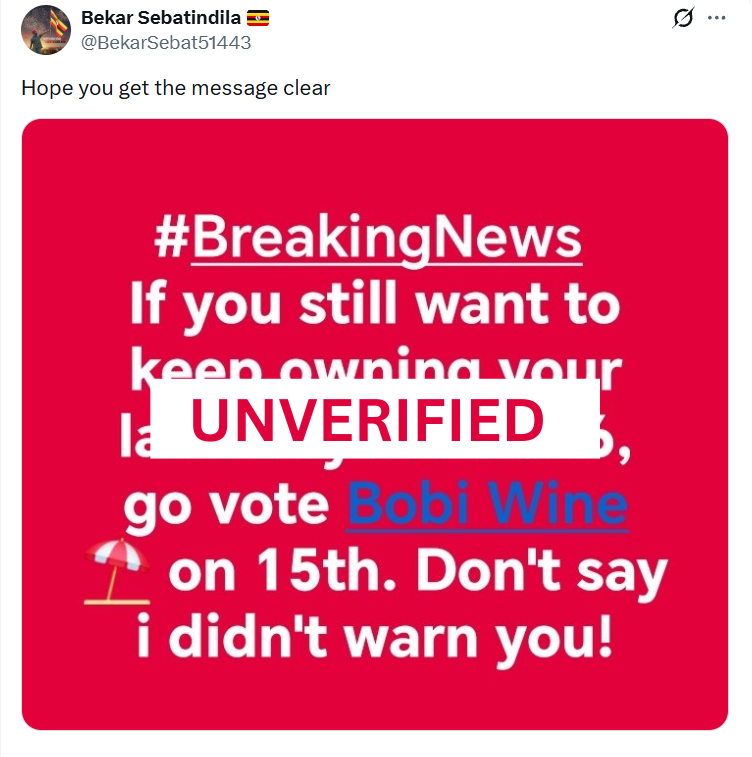This screenshot has width=752, height=757.
Task: Click the partially hidden "keep owning your" line
Action: click(376, 366)
